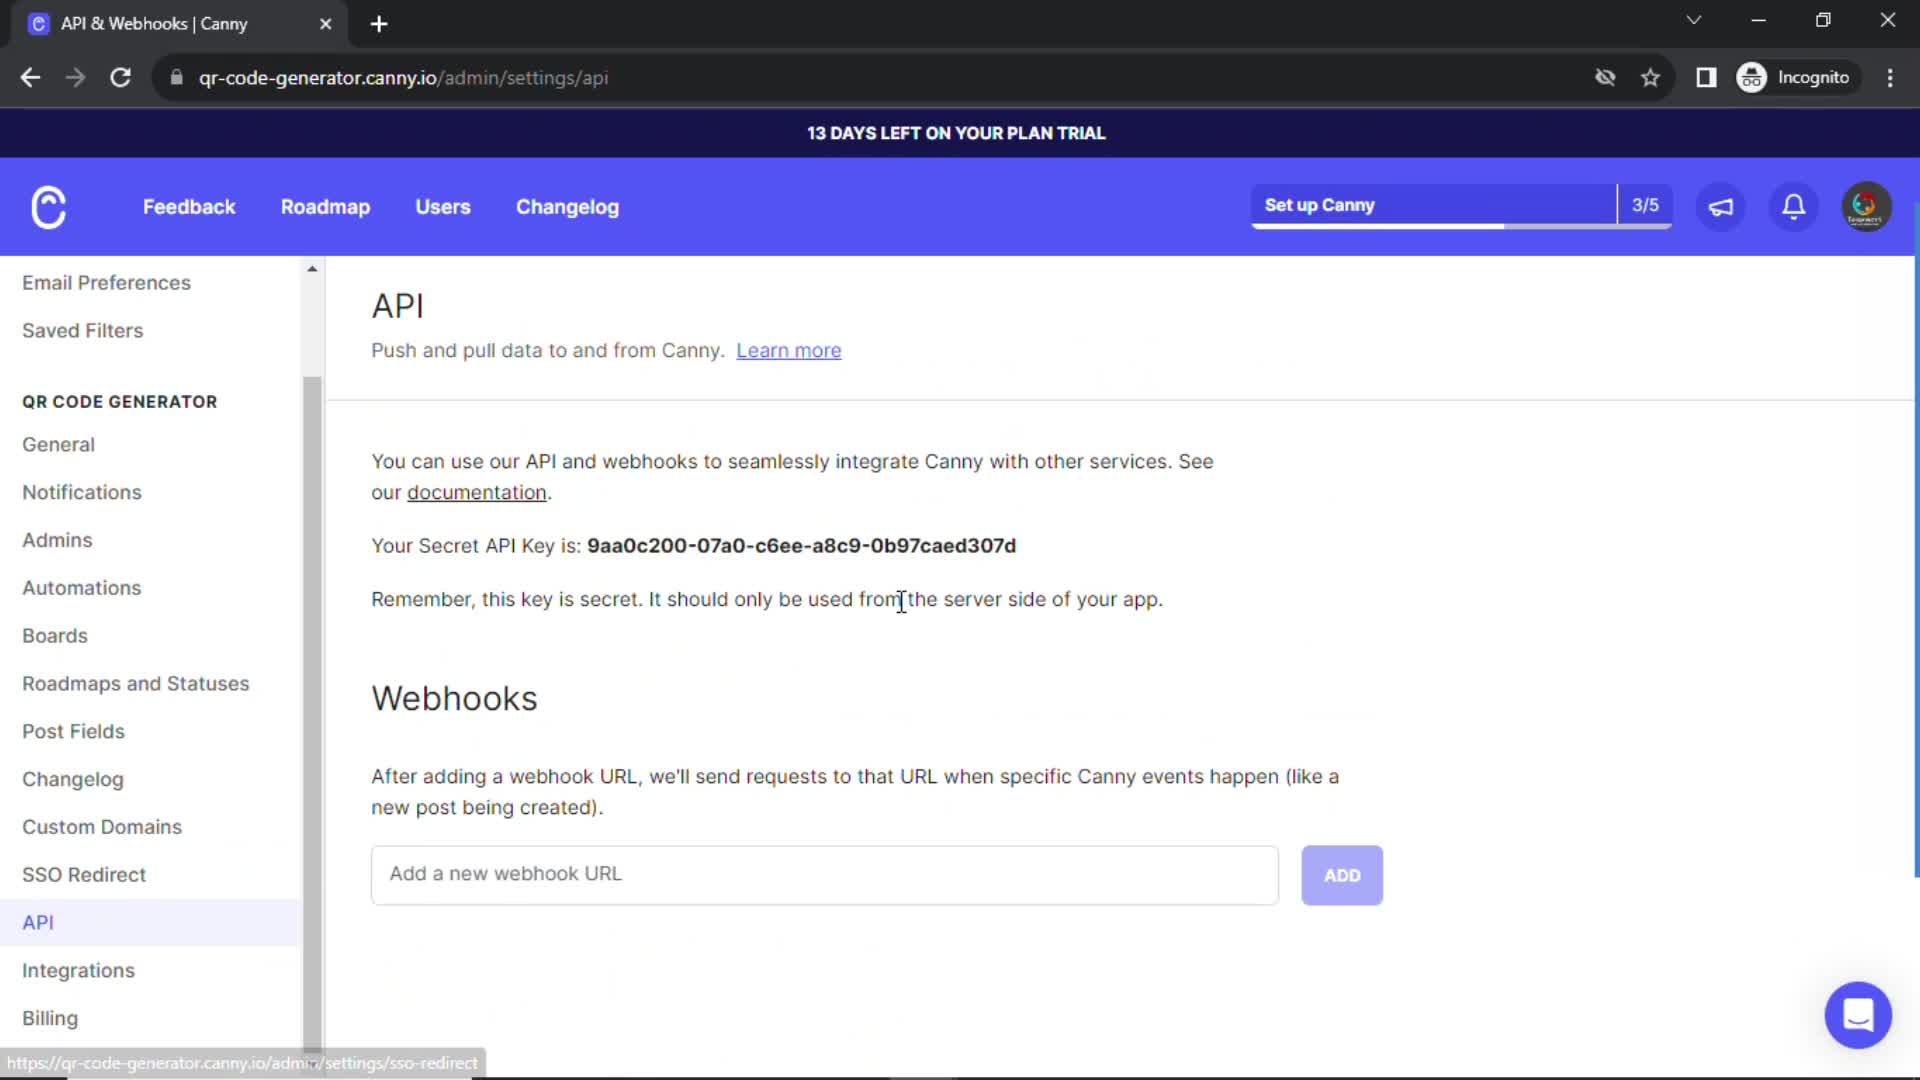
Task: Click Add a new webhook URL field
Action: click(823, 874)
